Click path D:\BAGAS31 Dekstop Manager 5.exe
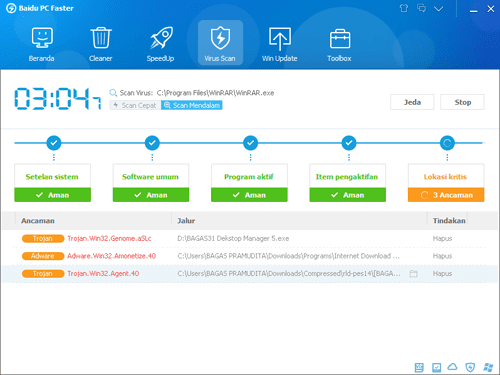Viewport: 500px width, 375px height. (233, 239)
